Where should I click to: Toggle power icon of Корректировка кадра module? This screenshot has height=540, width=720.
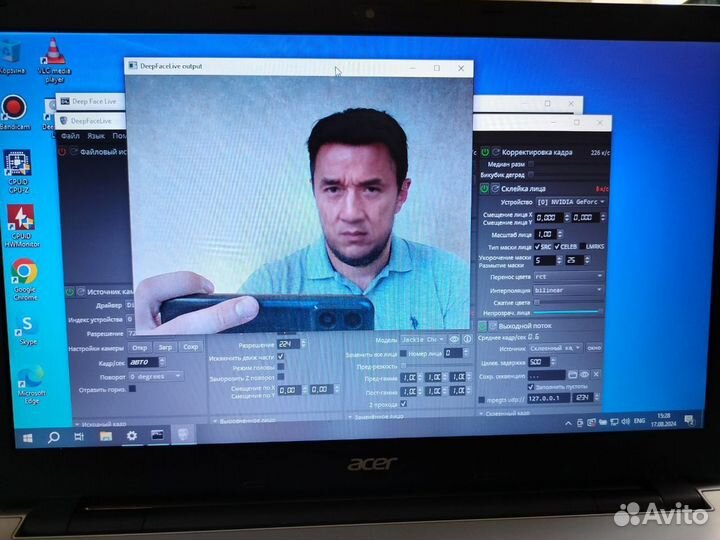tap(484, 152)
